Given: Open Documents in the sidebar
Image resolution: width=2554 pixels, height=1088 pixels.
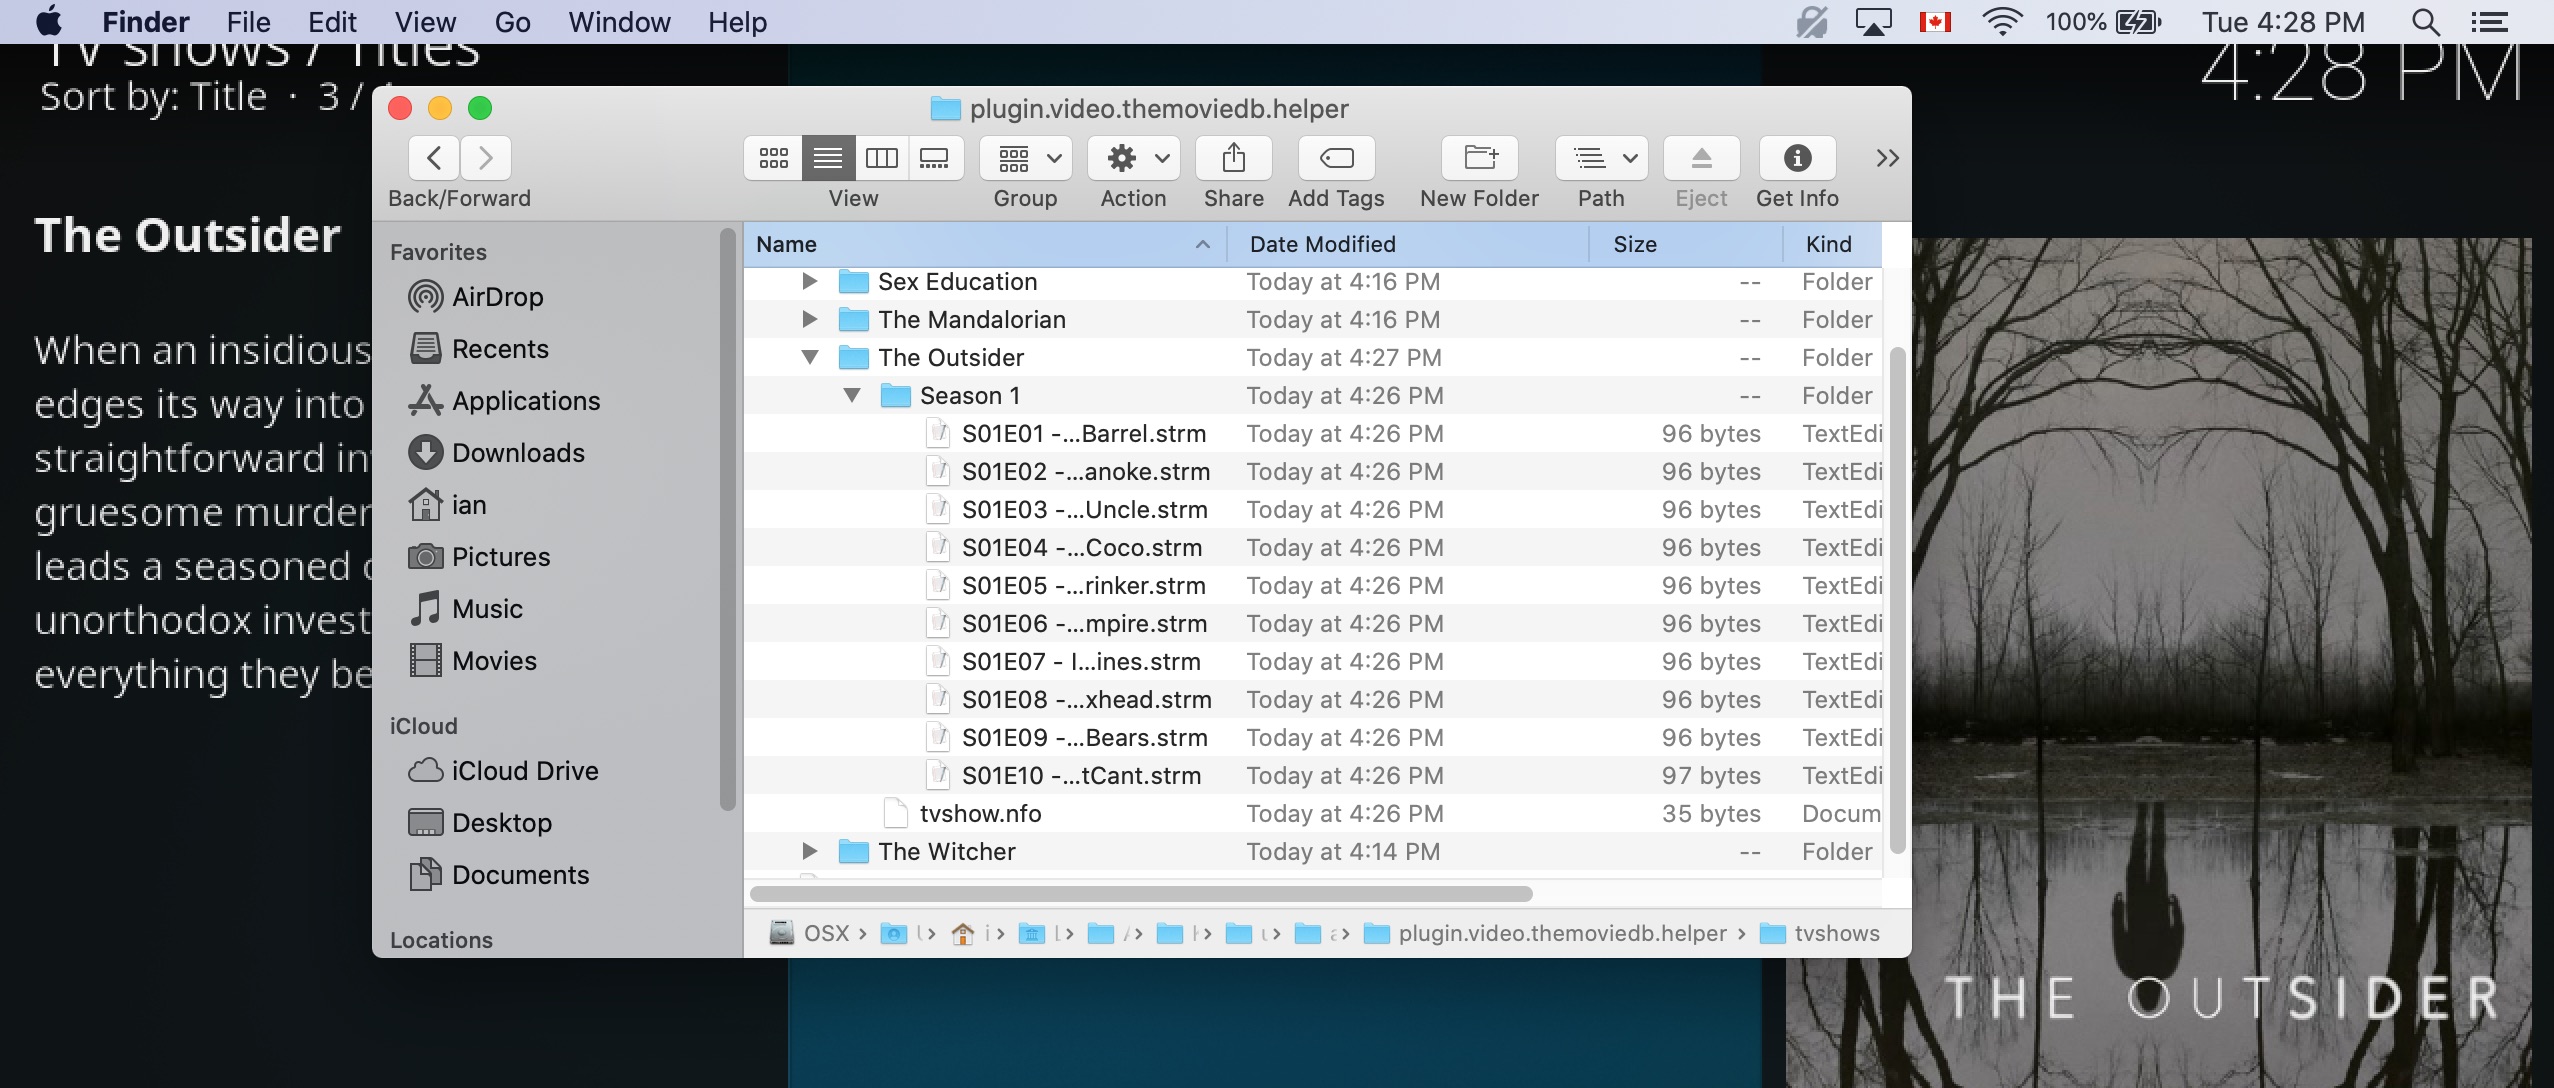Looking at the screenshot, I should (499, 875).
